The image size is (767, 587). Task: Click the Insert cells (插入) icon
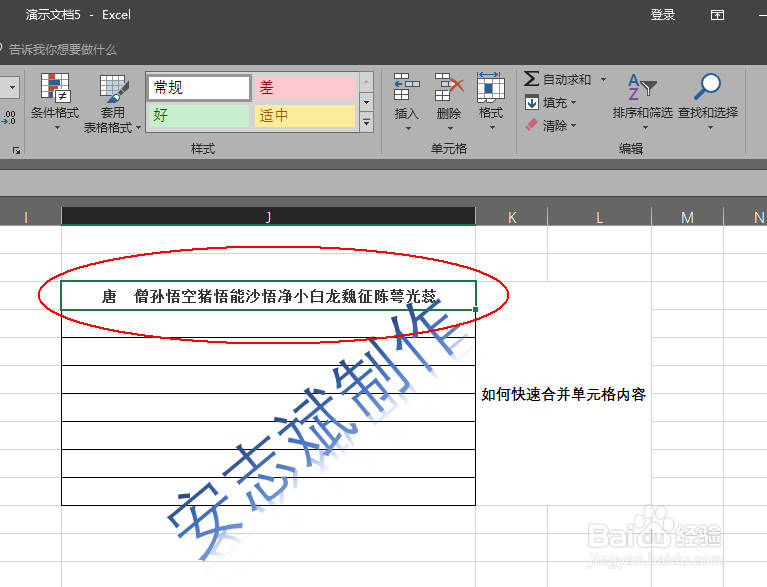407,87
